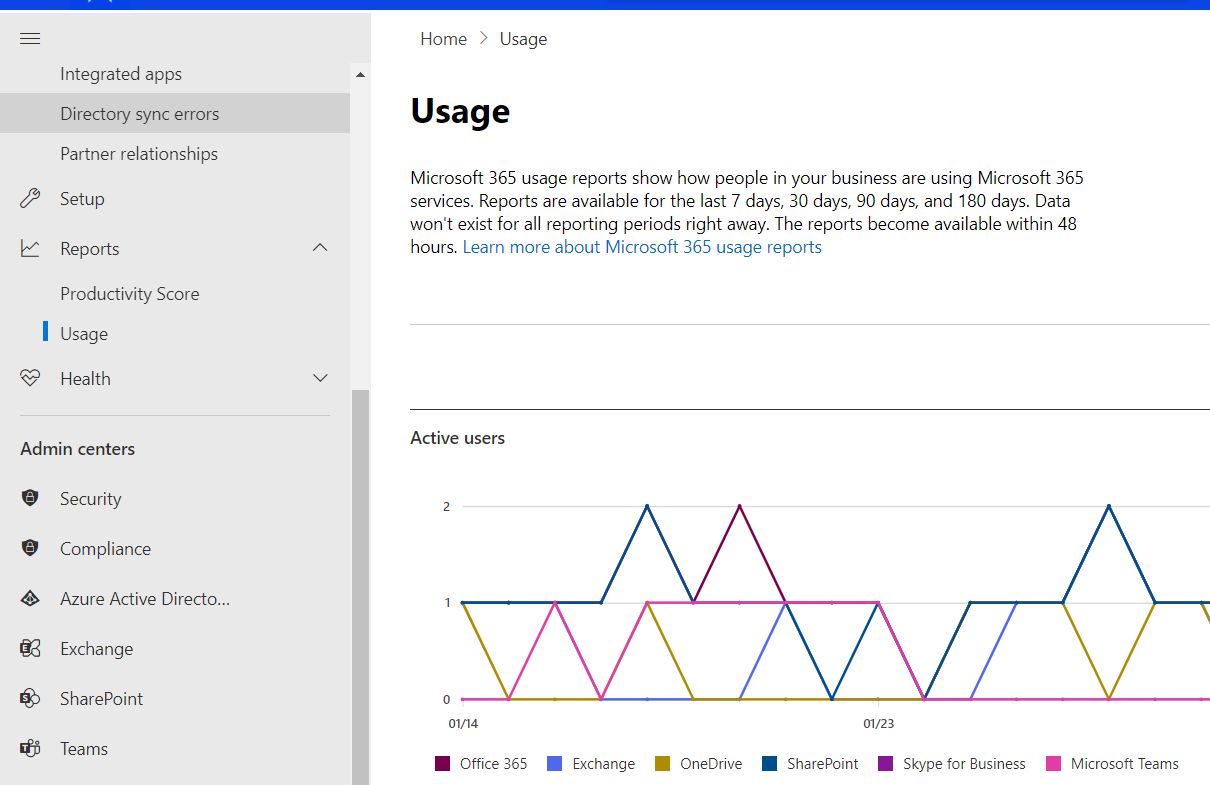Open Partner relationships page
Image resolution: width=1210 pixels, height=785 pixels.
click(x=139, y=154)
